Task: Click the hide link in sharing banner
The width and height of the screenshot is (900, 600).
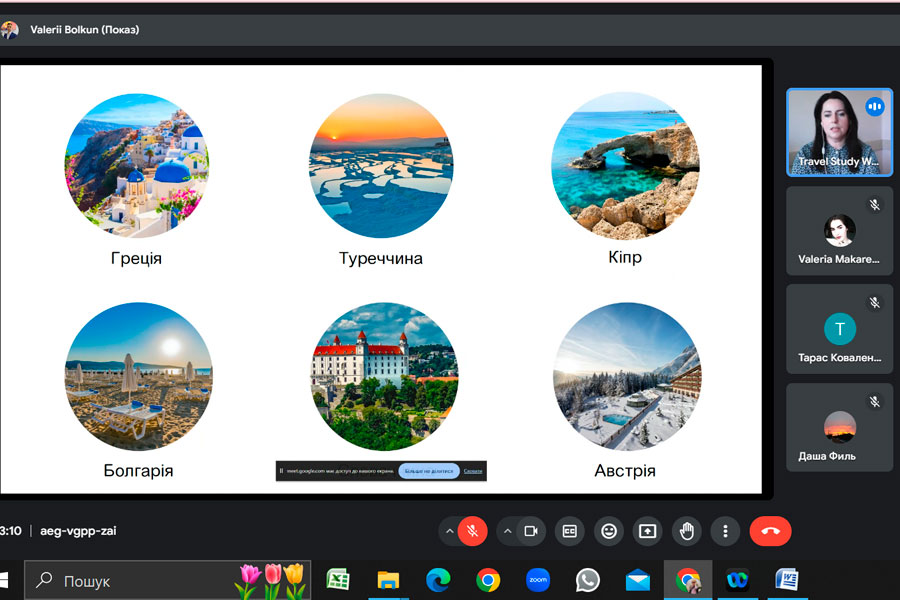Action: click(473, 471)
